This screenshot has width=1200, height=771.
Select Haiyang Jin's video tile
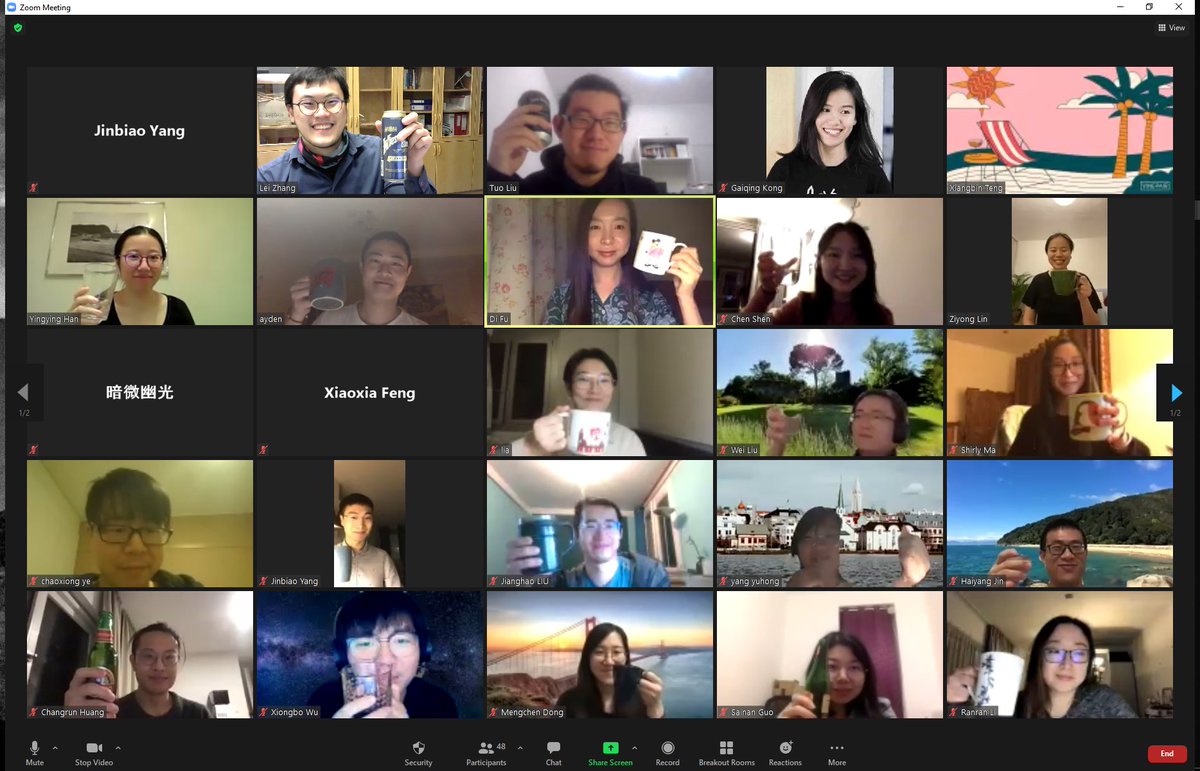coord(1060,523)
